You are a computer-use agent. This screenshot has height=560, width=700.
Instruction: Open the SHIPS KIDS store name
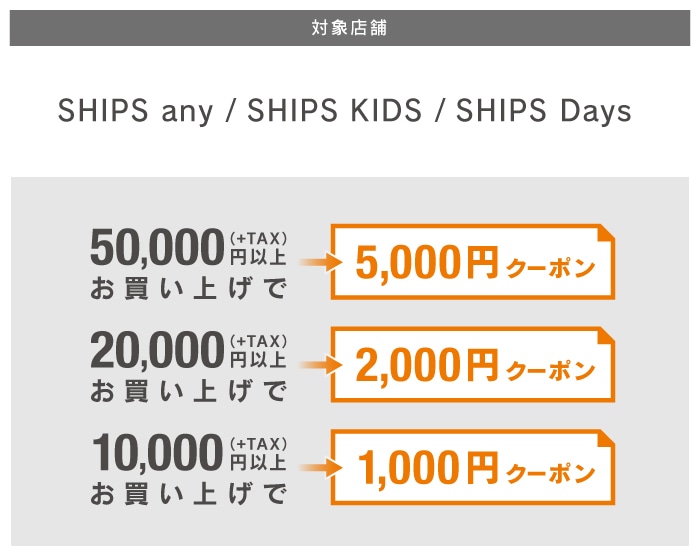click(335, 111)
